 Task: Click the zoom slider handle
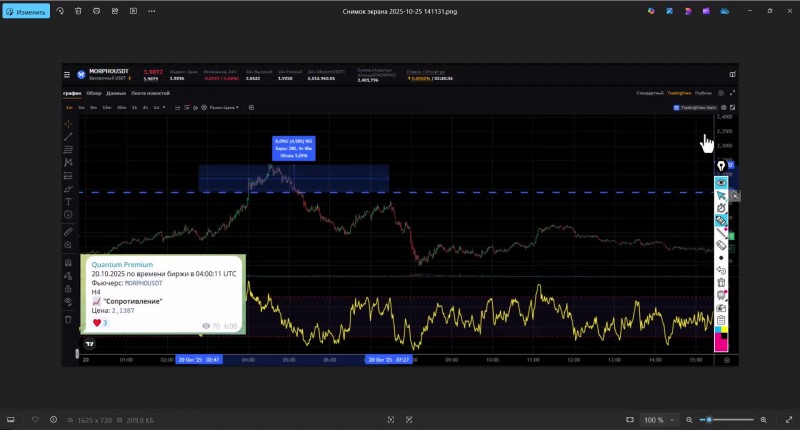709,419
